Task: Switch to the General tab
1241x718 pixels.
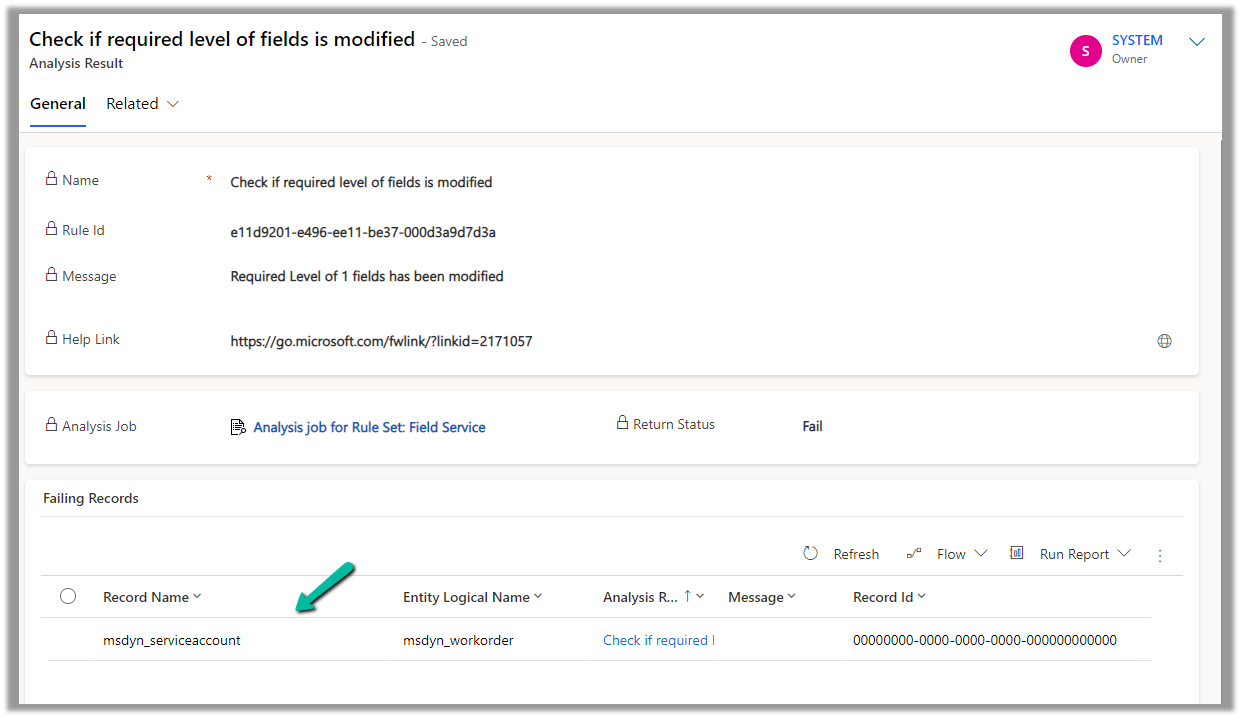Action: 58,104
